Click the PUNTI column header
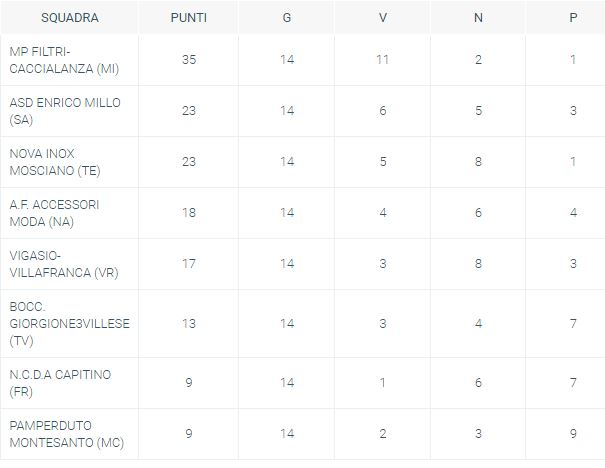605x468 pixels. click(x=189, y=18)
